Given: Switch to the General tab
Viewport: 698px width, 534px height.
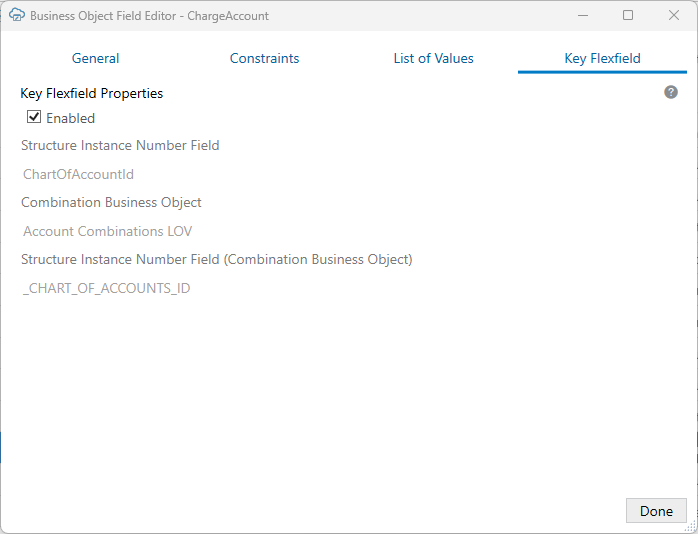Looking at the screenshot, I should [95, 58].
